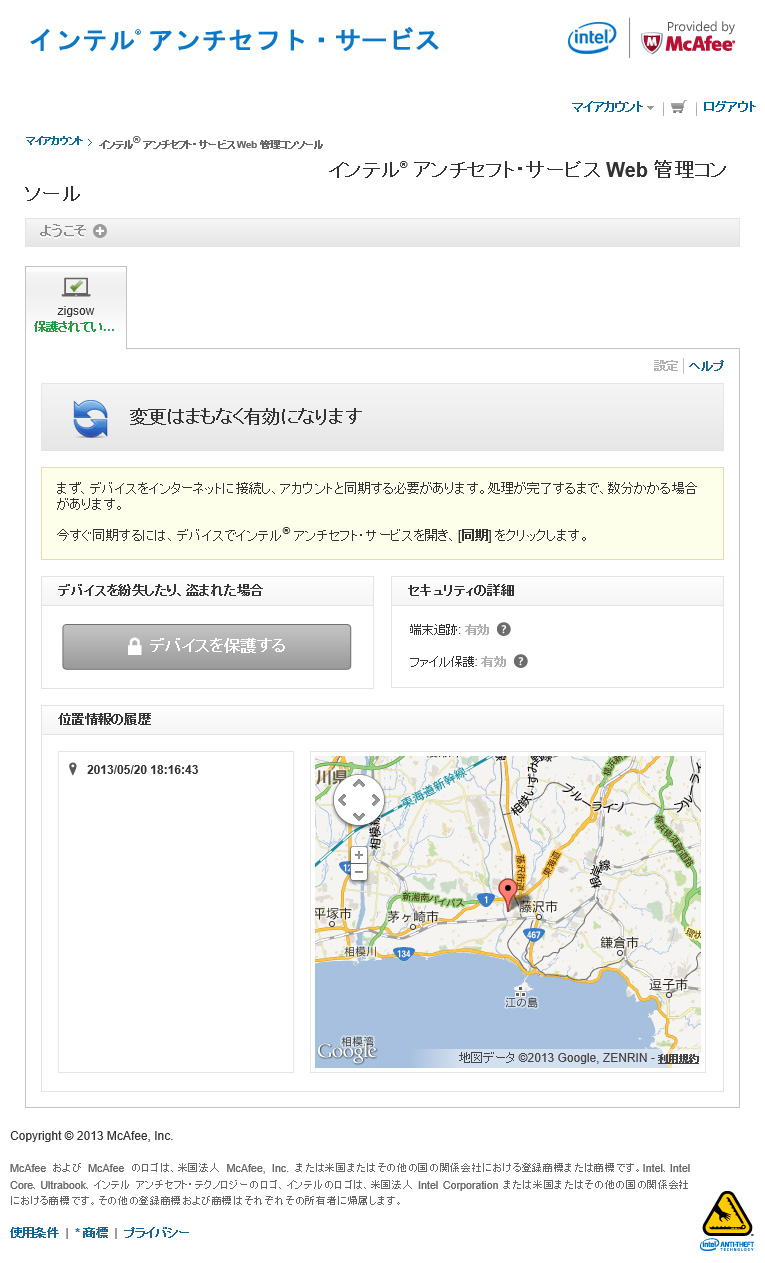
Task: Open the プライバシー footer link
Action: coord(156,1233)
